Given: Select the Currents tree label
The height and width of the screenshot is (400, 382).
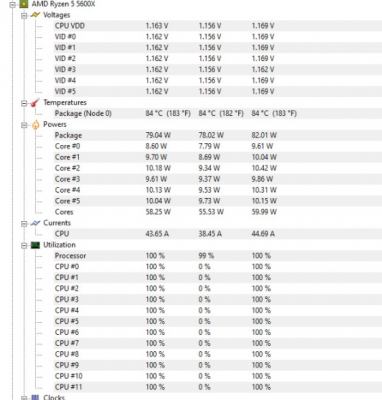Looking at the screenshot, I should (57, 223).
